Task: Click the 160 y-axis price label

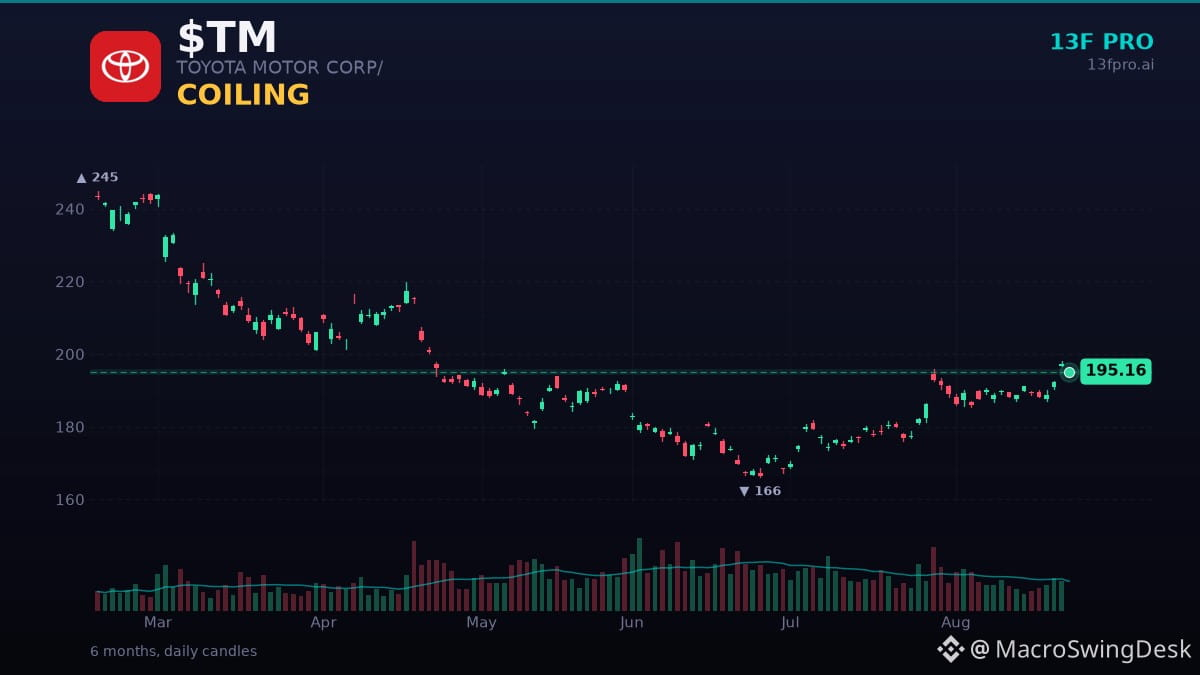Action: [x=70, y=499]
